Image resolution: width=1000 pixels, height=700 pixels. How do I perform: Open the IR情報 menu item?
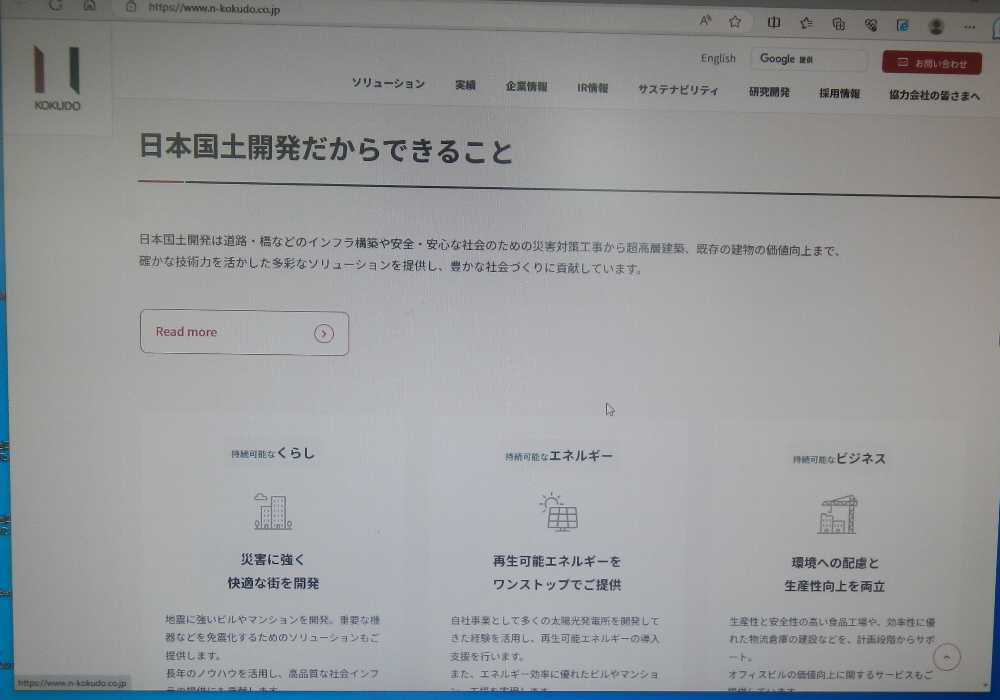pos(592,88)
